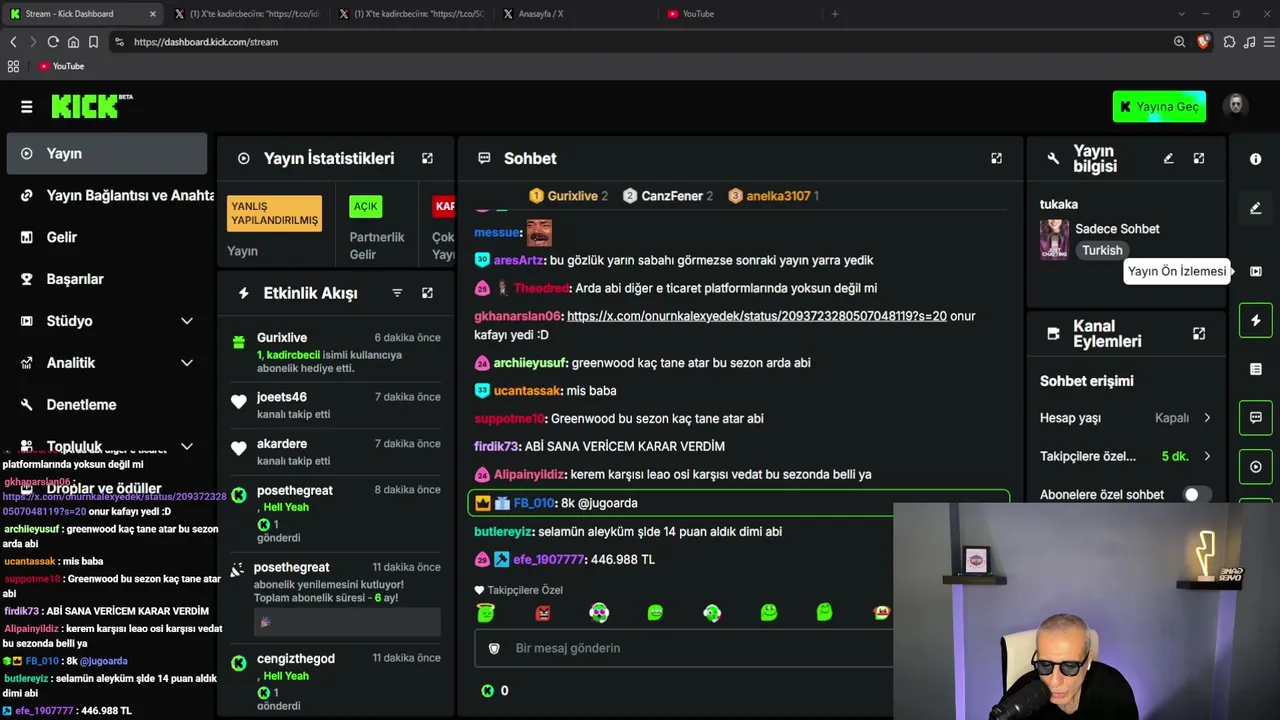Open the Brave Shields icon in the address bar
Image resolution: width=1280 pixels, height=720 pixels.
(1203, 42)
